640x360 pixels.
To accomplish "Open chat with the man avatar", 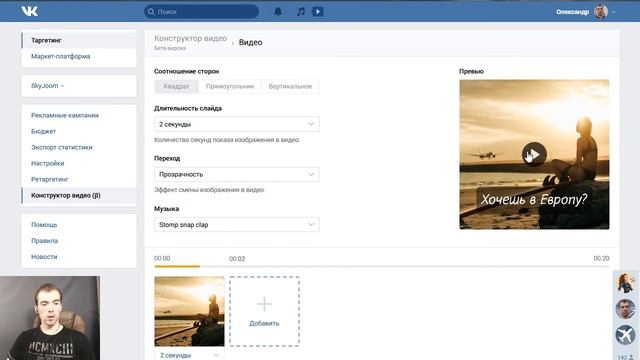I will (626, 309).
